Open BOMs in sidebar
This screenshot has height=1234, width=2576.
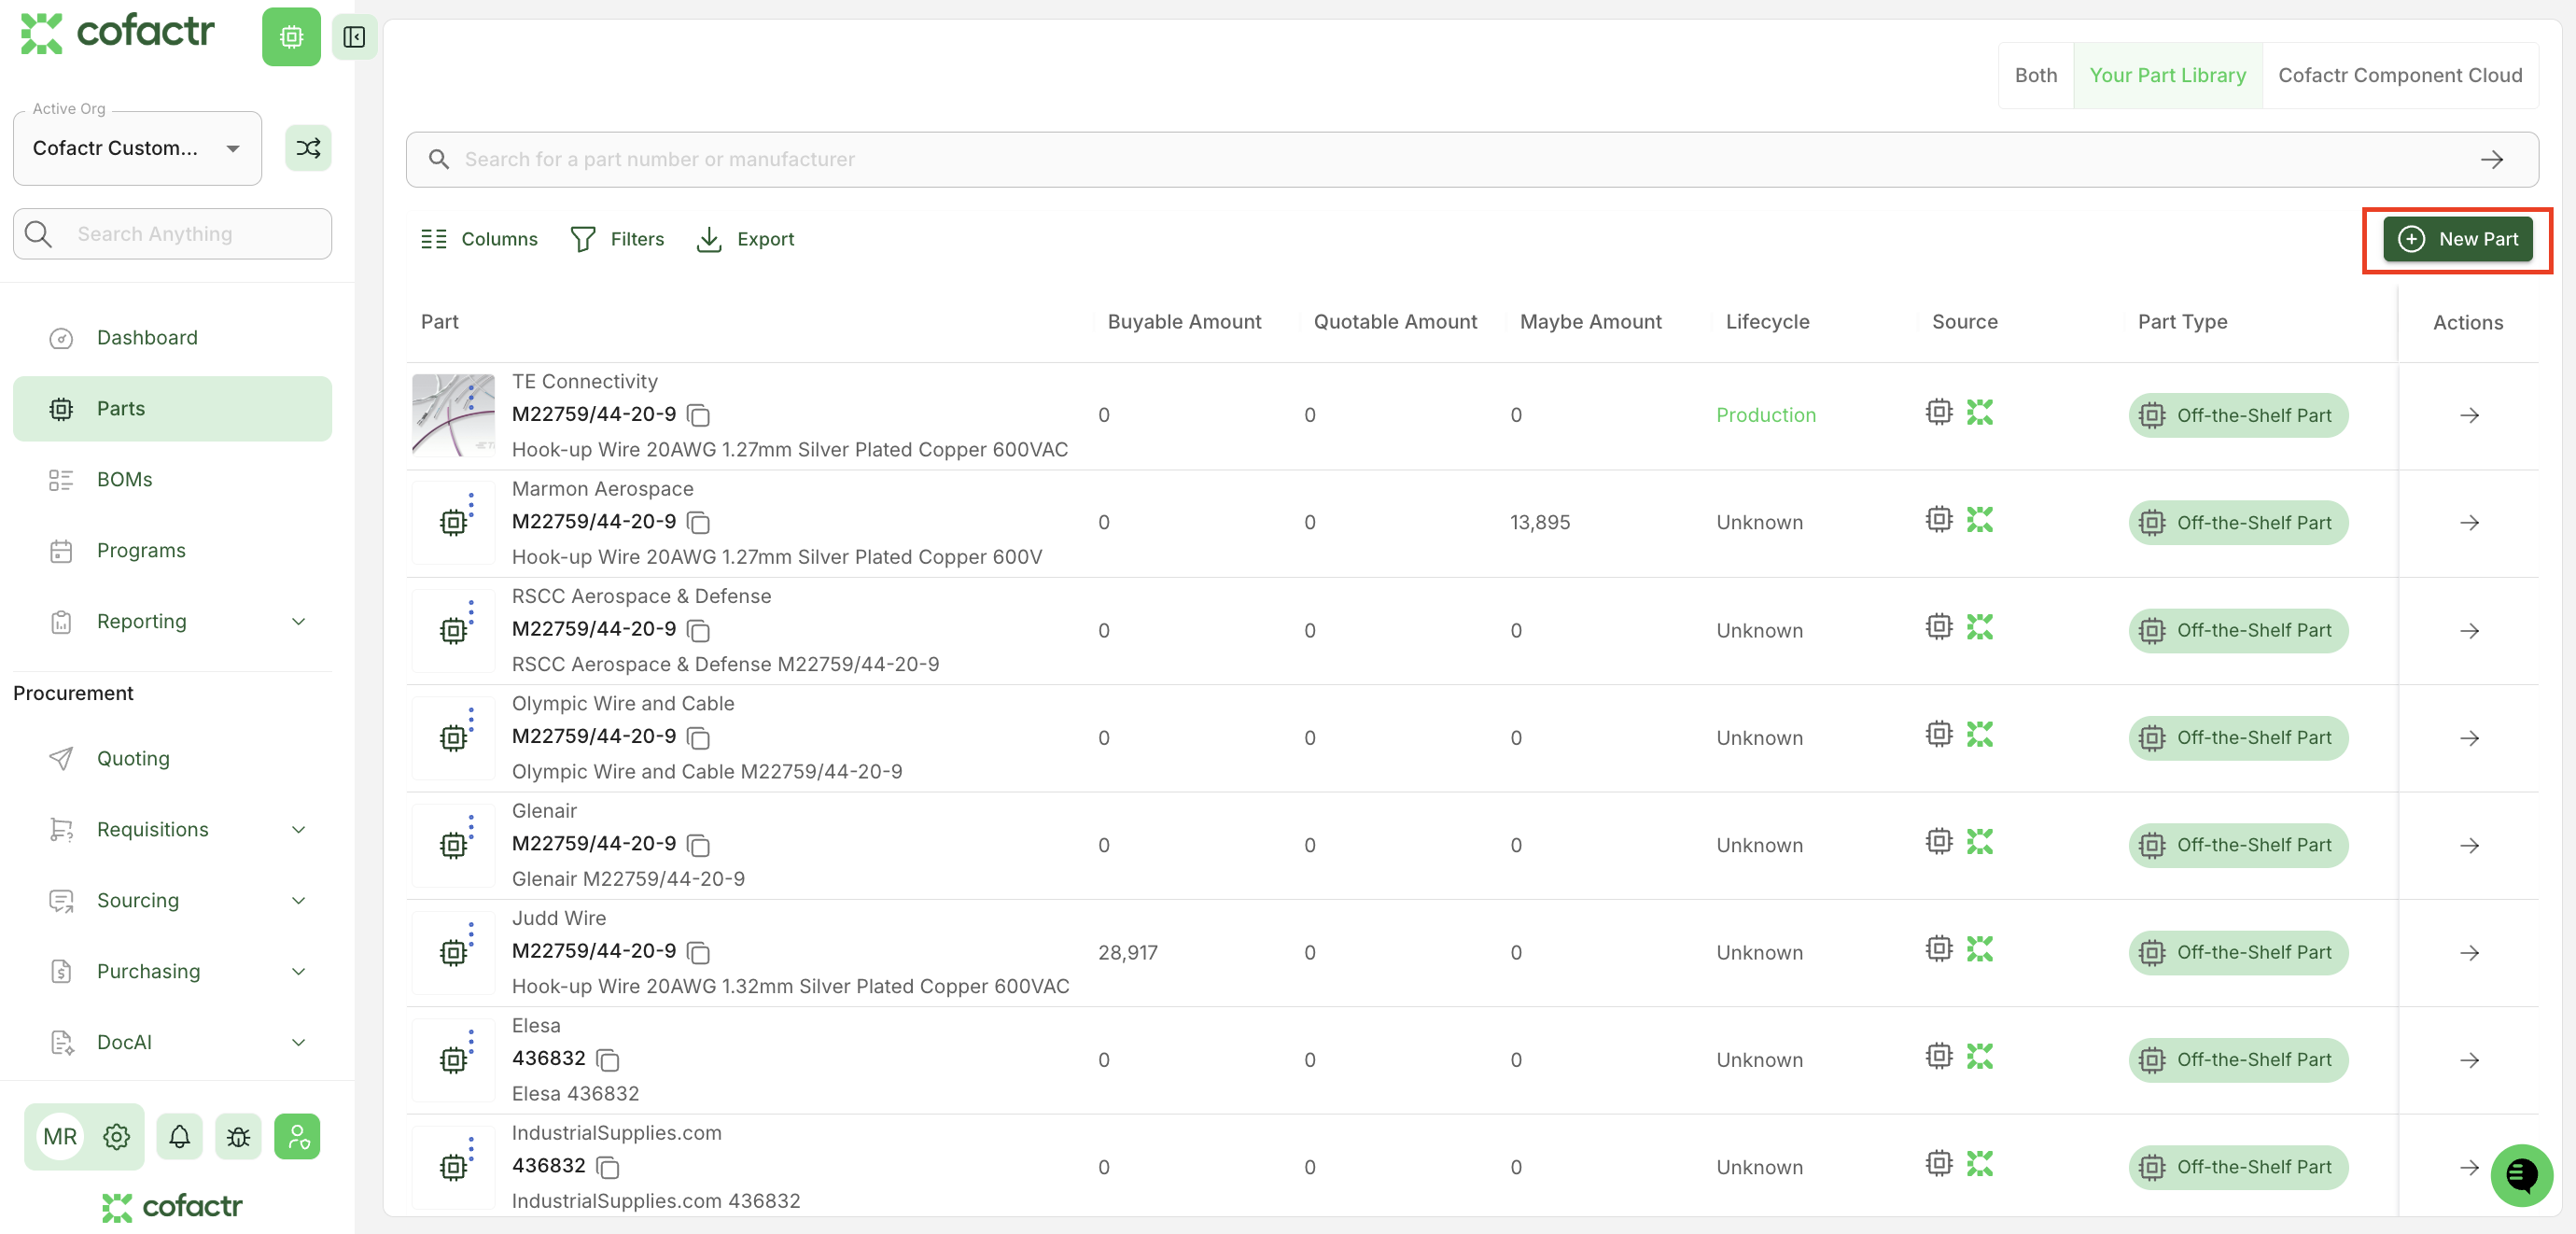[172, 479]
